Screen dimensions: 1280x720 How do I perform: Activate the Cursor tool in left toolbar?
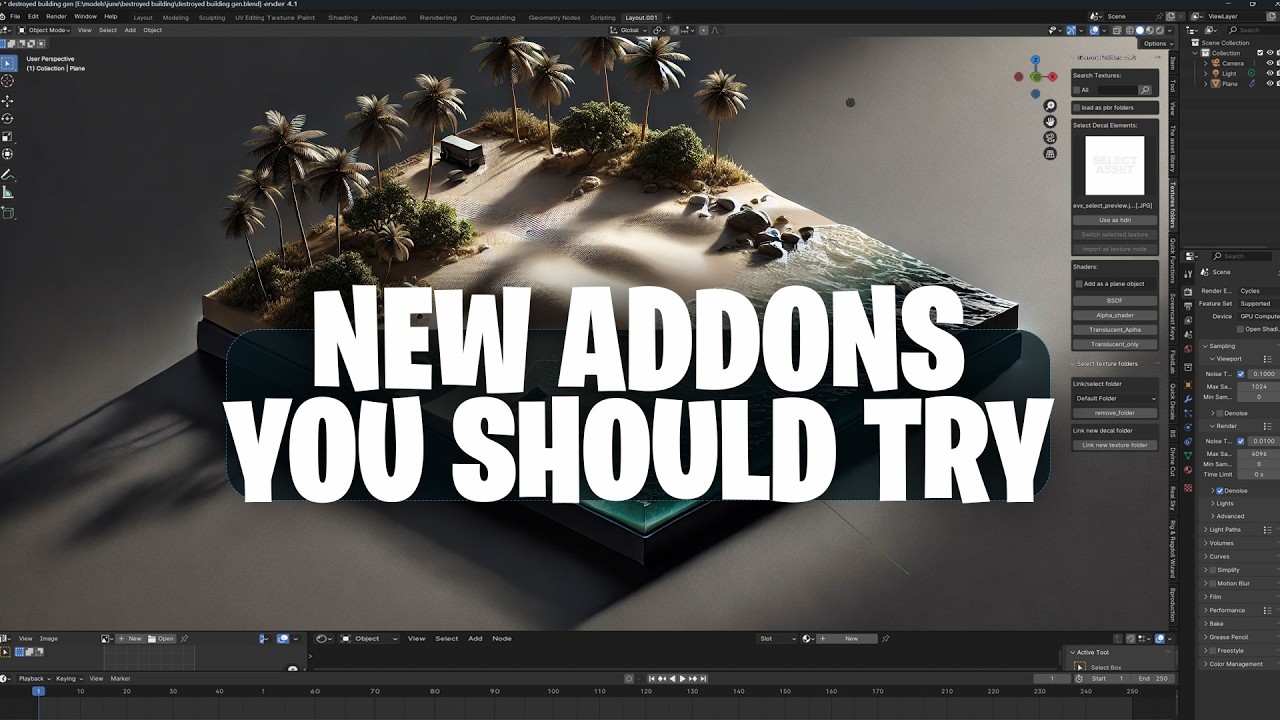click(x=8, y=81)
